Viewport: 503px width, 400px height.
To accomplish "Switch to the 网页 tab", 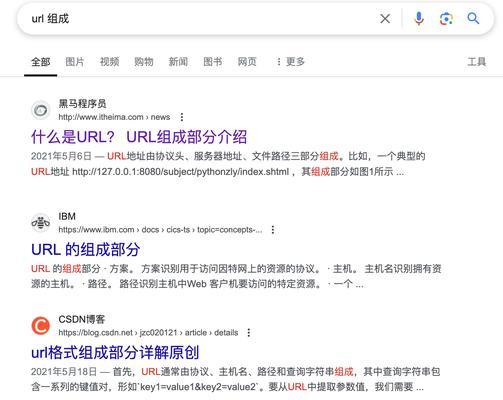I will 247,62.
